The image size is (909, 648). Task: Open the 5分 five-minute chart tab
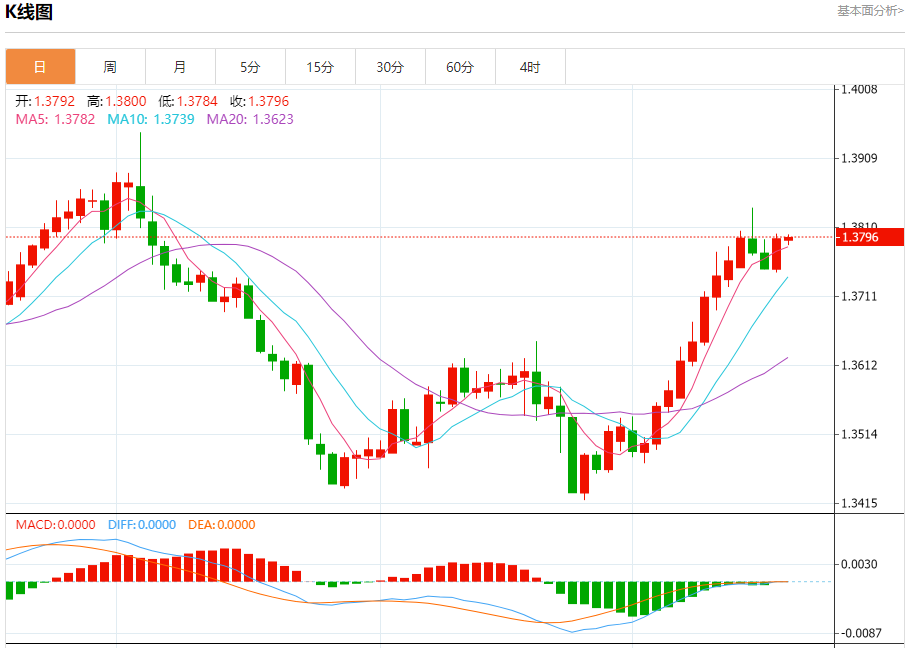pos(250,67)
